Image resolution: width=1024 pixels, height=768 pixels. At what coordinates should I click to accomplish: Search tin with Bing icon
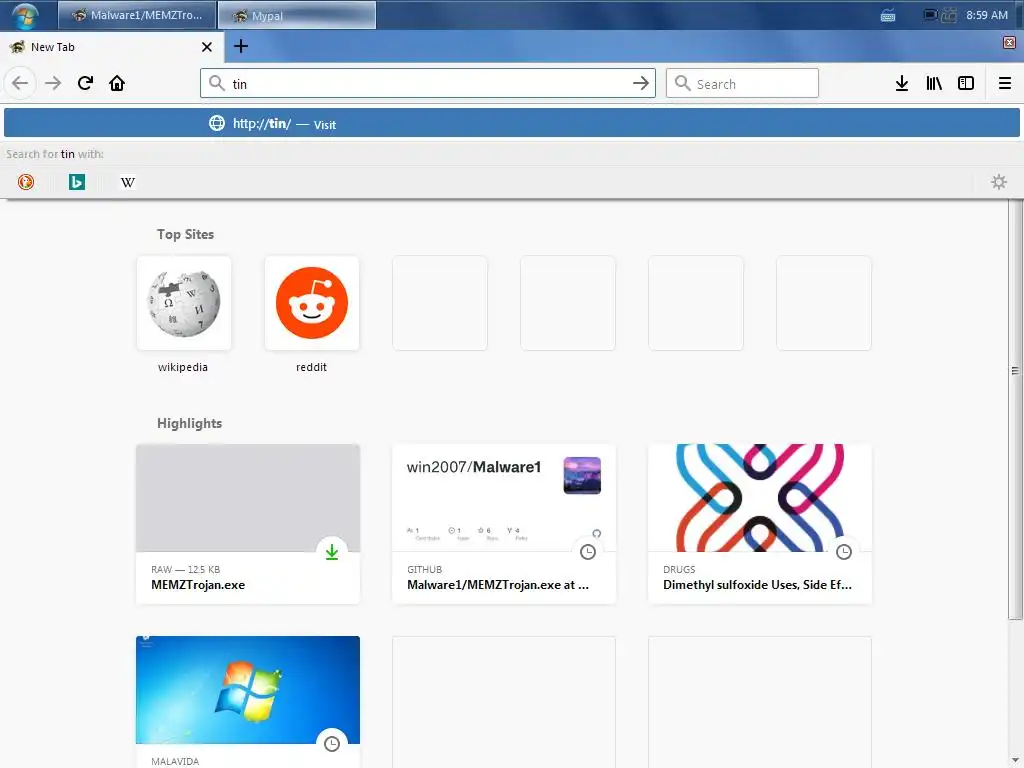pos(77,182)
